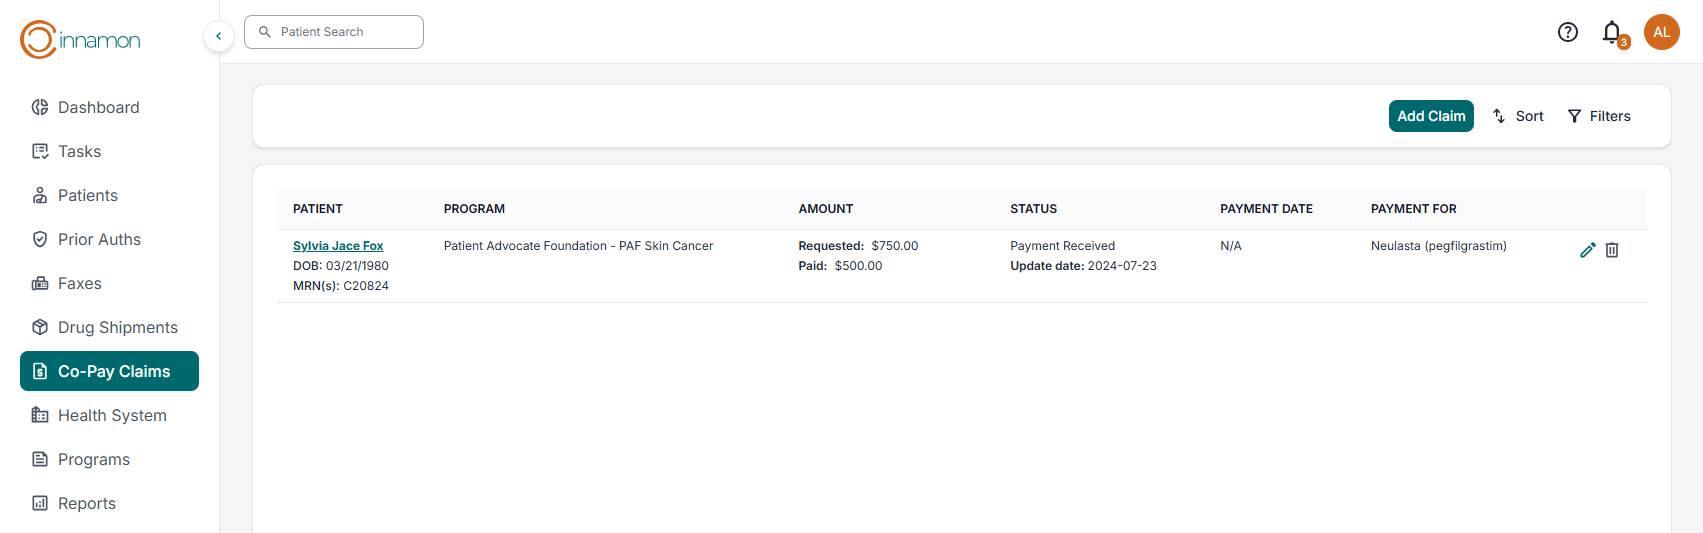
Task: Open the notifications bell
Action: click(x=1612, y=32)
